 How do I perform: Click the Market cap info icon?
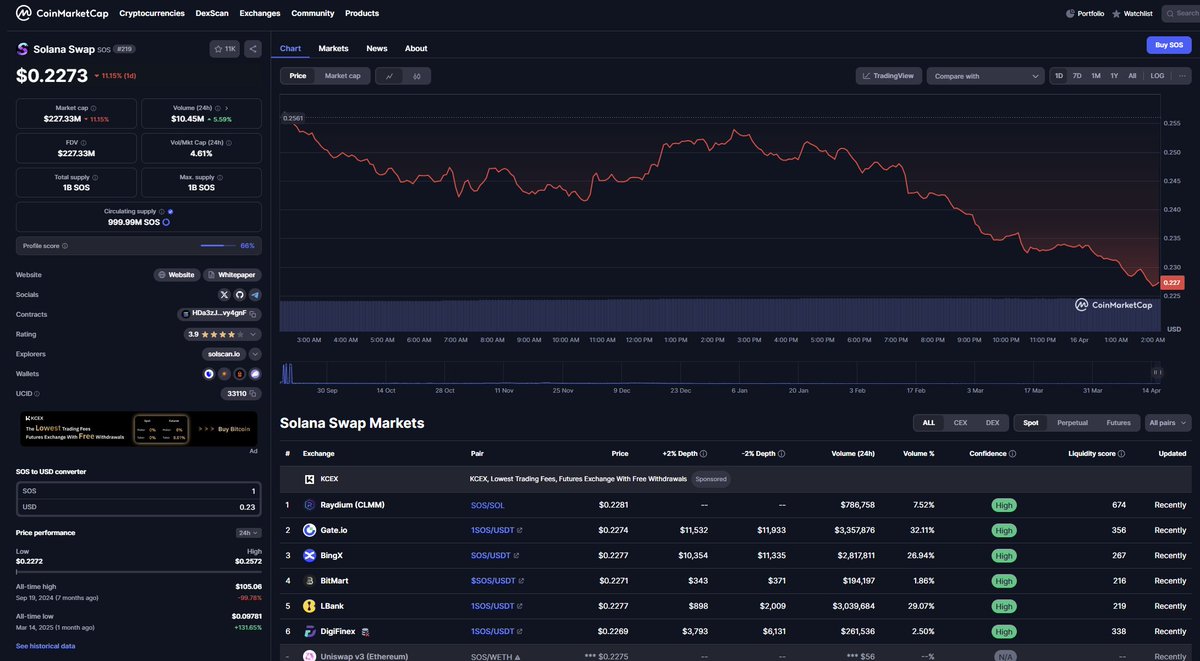tap(93, 108)
